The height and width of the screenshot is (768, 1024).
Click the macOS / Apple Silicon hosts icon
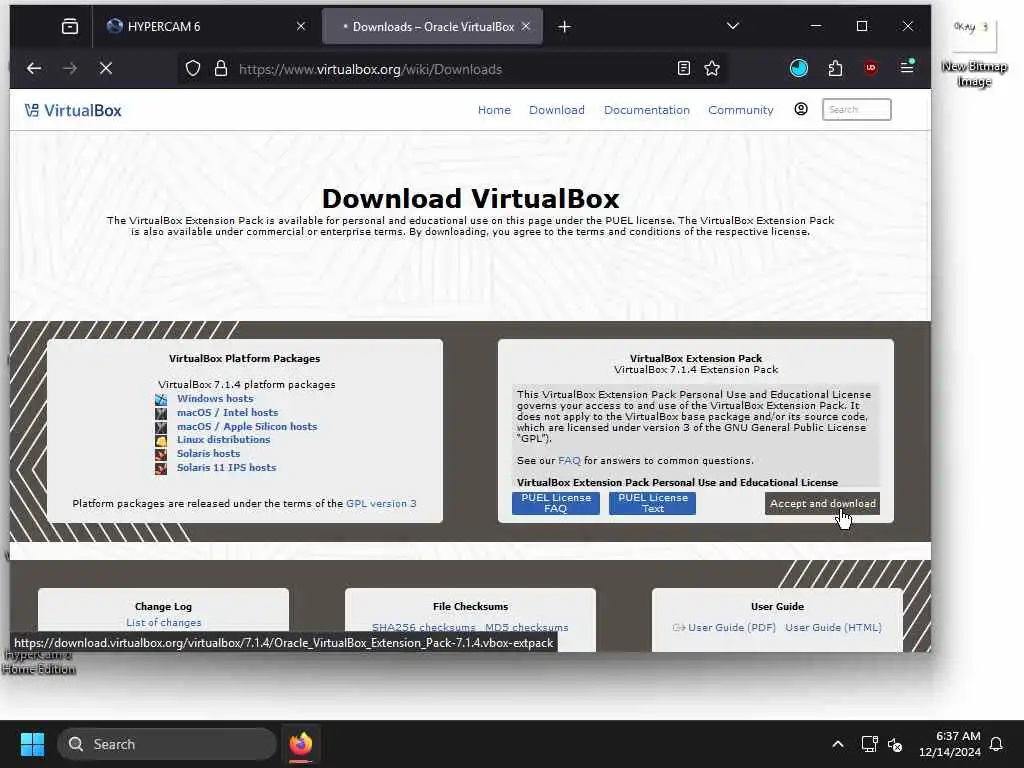coord(161,428)
